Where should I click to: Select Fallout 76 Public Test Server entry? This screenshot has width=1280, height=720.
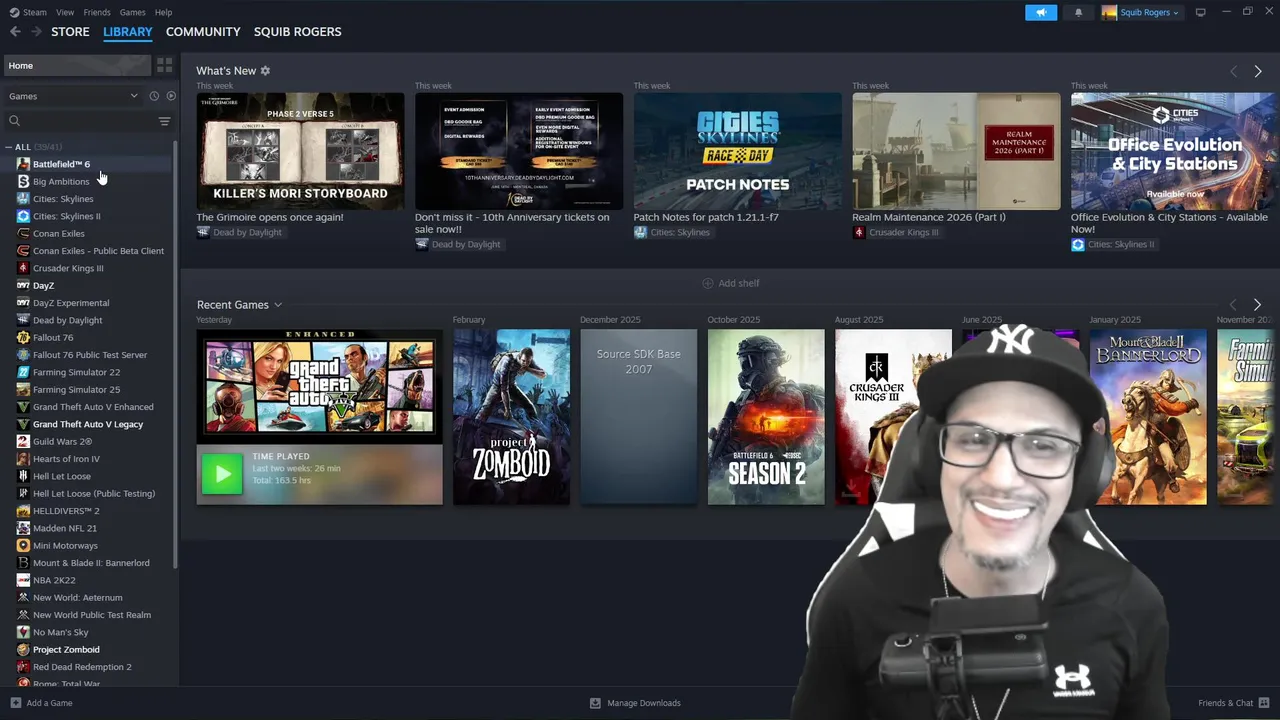coord(90,355)
